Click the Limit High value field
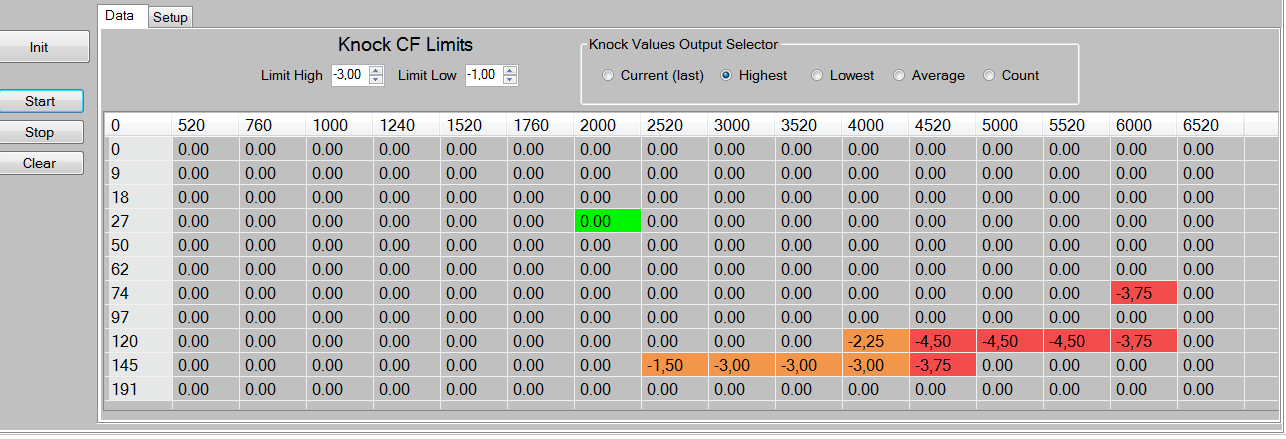 pos(350,75)
